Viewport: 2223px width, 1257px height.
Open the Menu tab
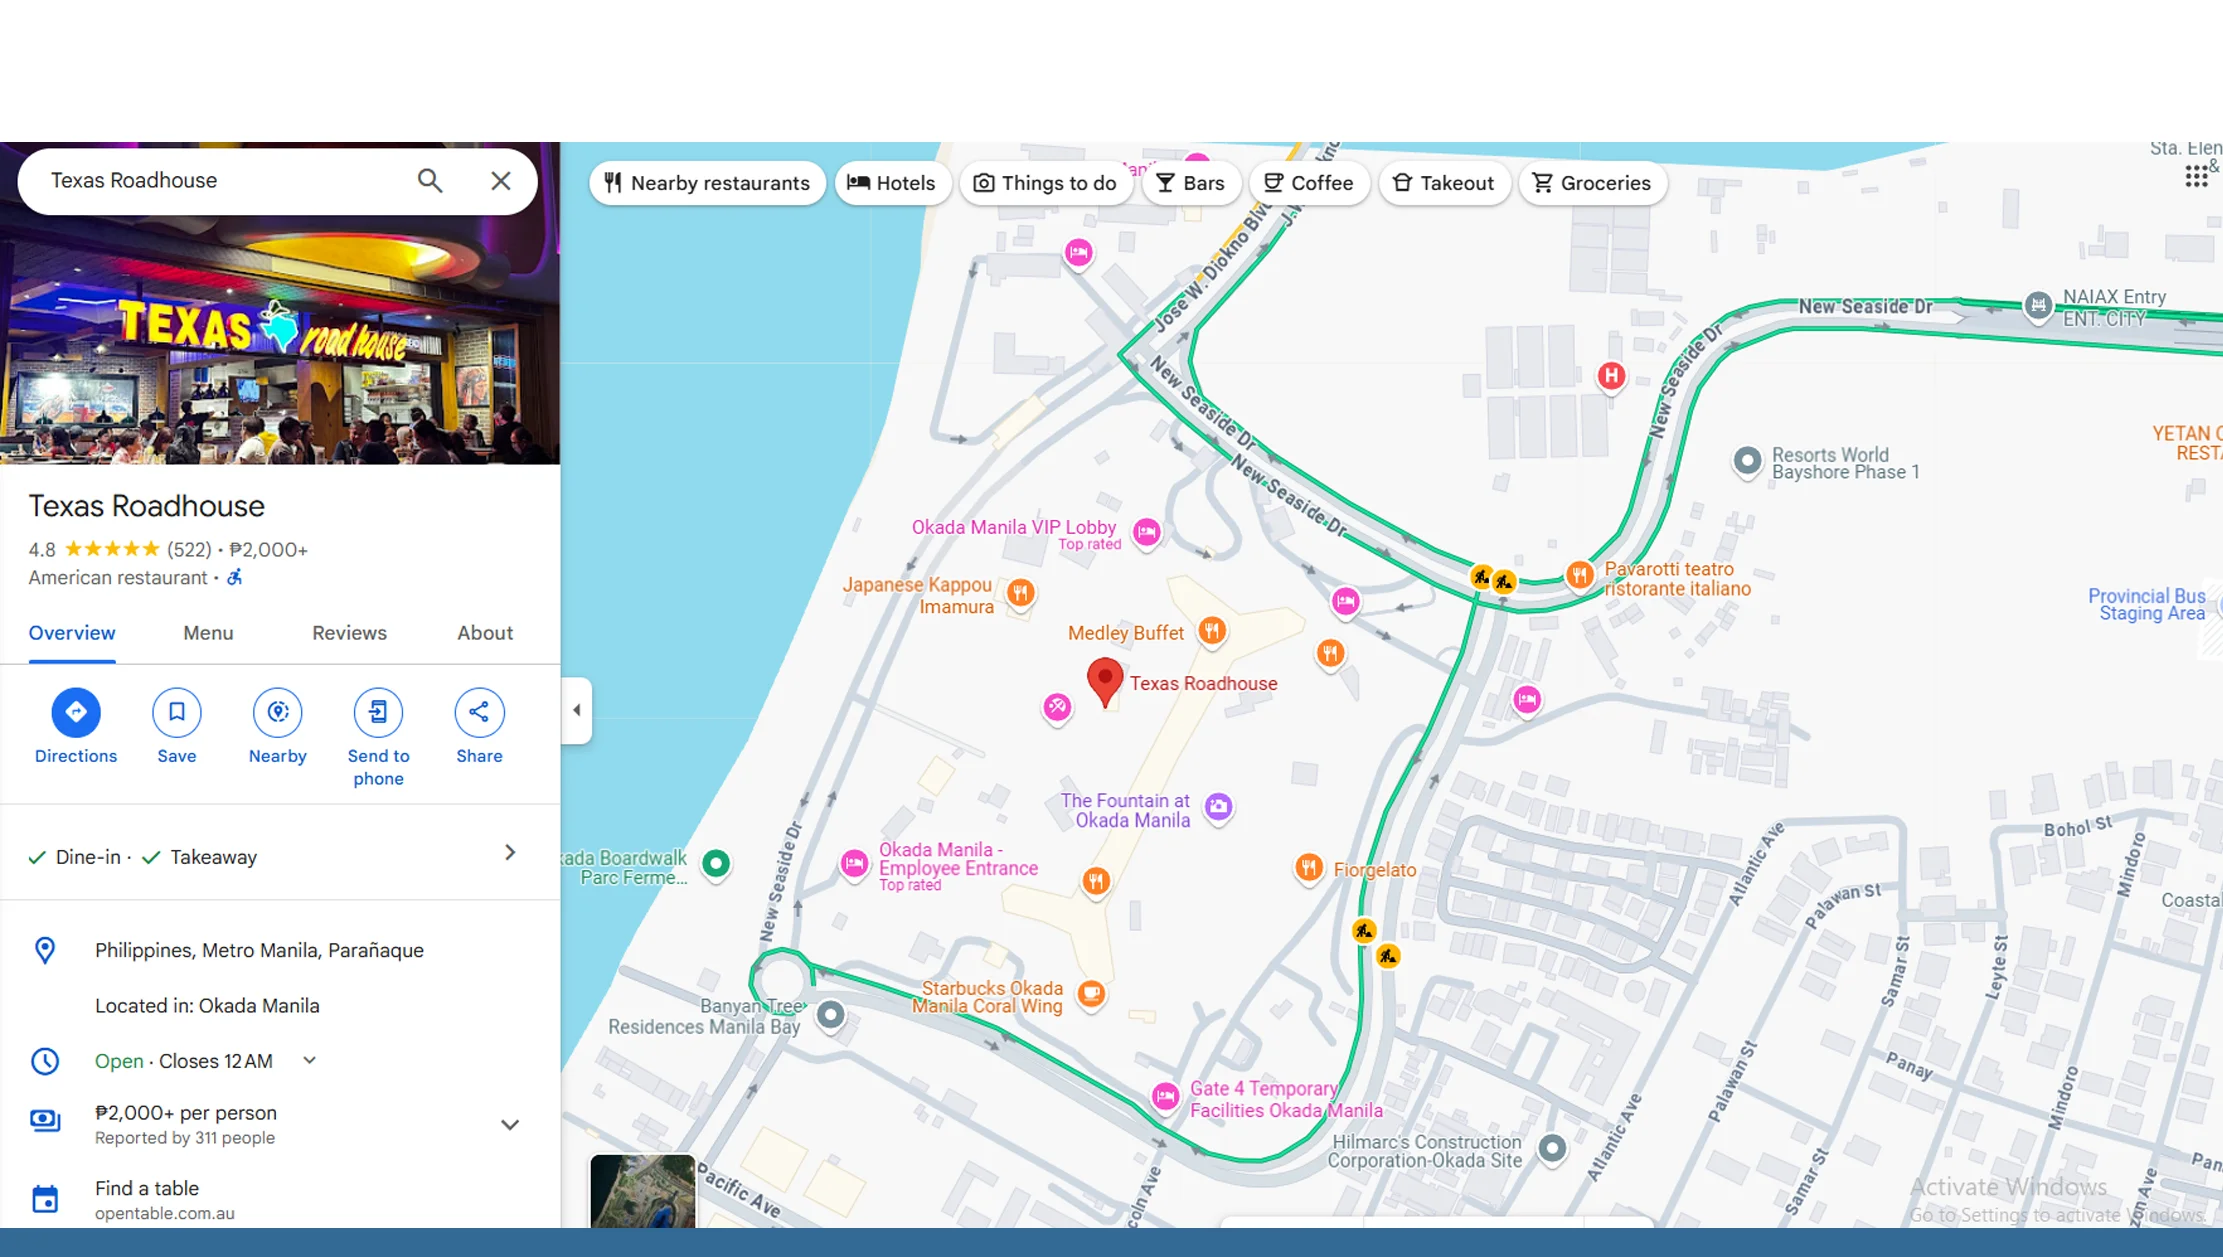pyautogui.click(x=208, y=633)
